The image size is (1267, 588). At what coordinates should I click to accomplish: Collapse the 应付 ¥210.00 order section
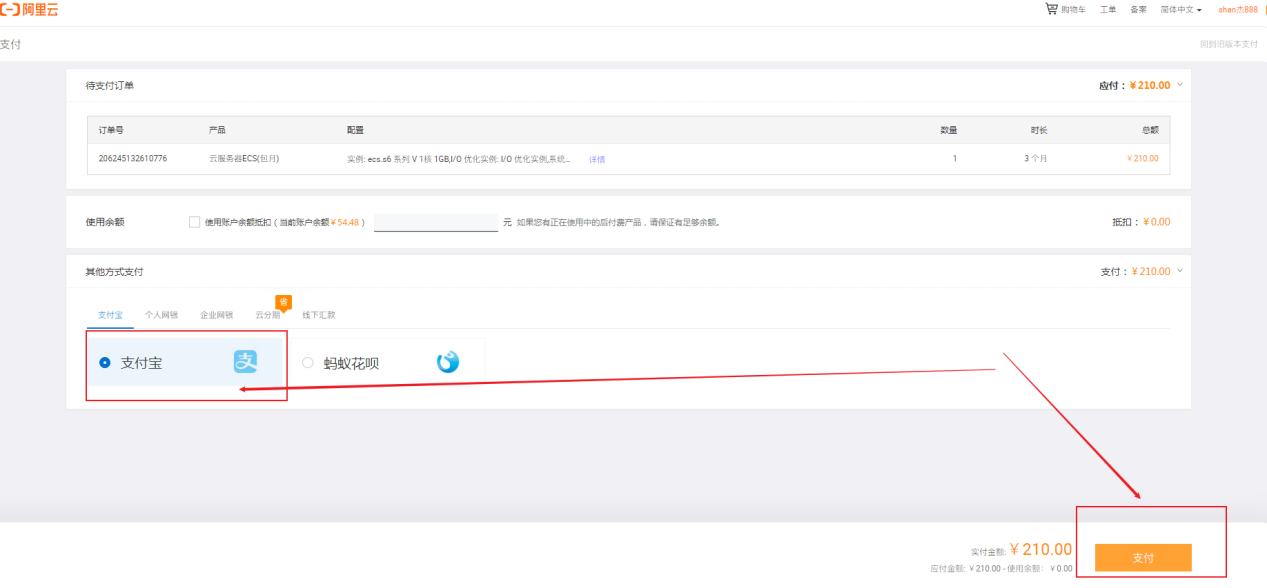pos(1180,84)
